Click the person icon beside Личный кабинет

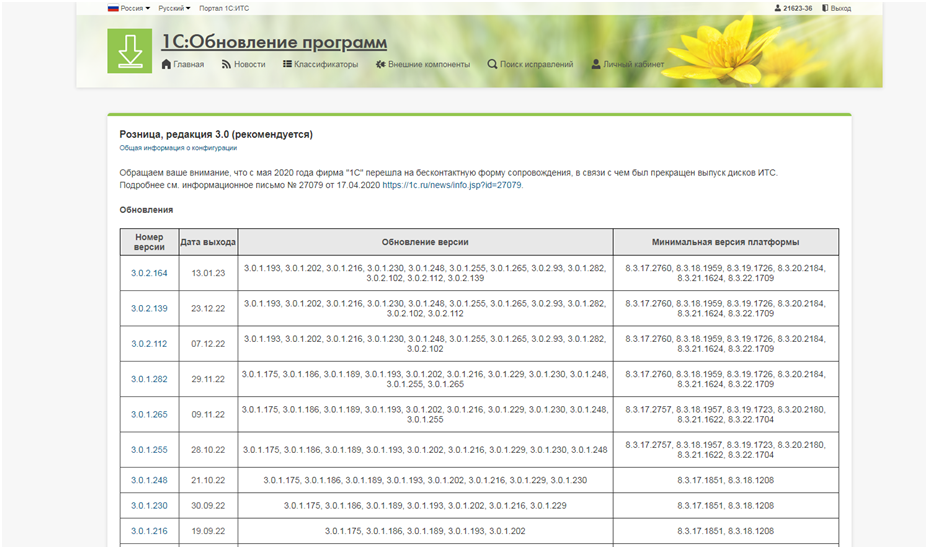pyautogui.click(x=596, y=64)
